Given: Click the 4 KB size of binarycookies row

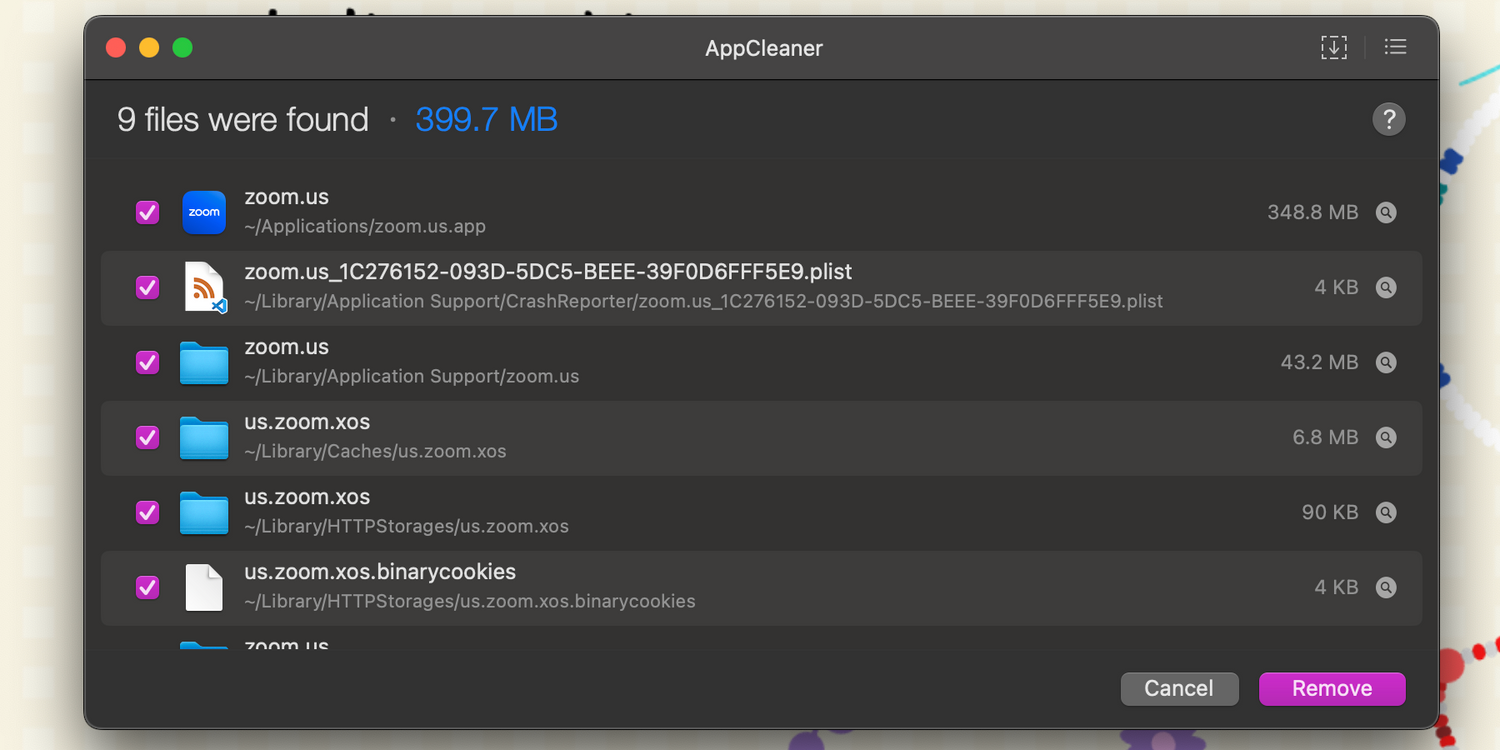Looking at the screenshot, I should point(1336,587).
